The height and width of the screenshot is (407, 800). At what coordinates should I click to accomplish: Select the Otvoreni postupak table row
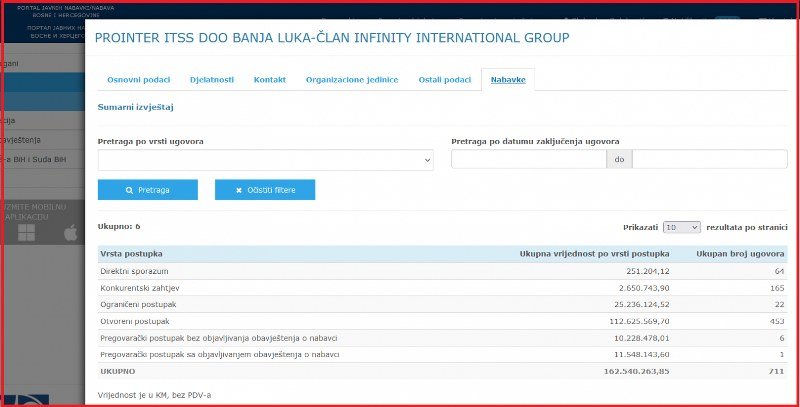(442, 321)
